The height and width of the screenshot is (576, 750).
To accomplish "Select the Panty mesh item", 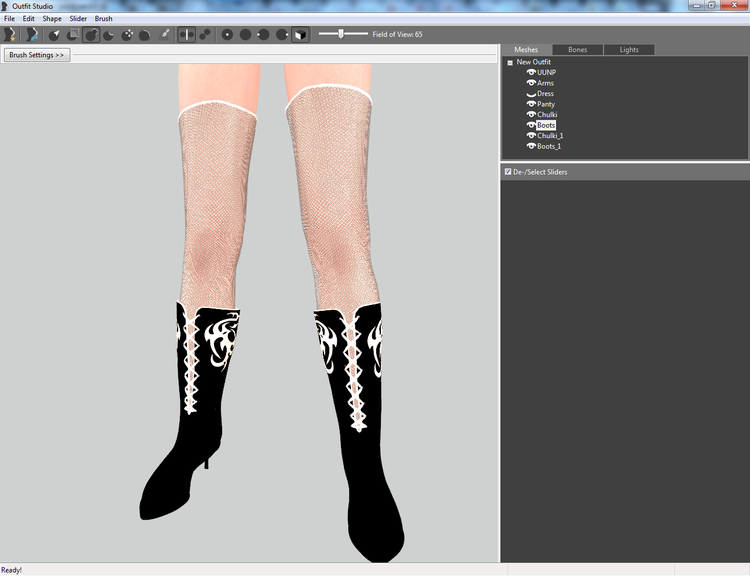I will [546, 104].
